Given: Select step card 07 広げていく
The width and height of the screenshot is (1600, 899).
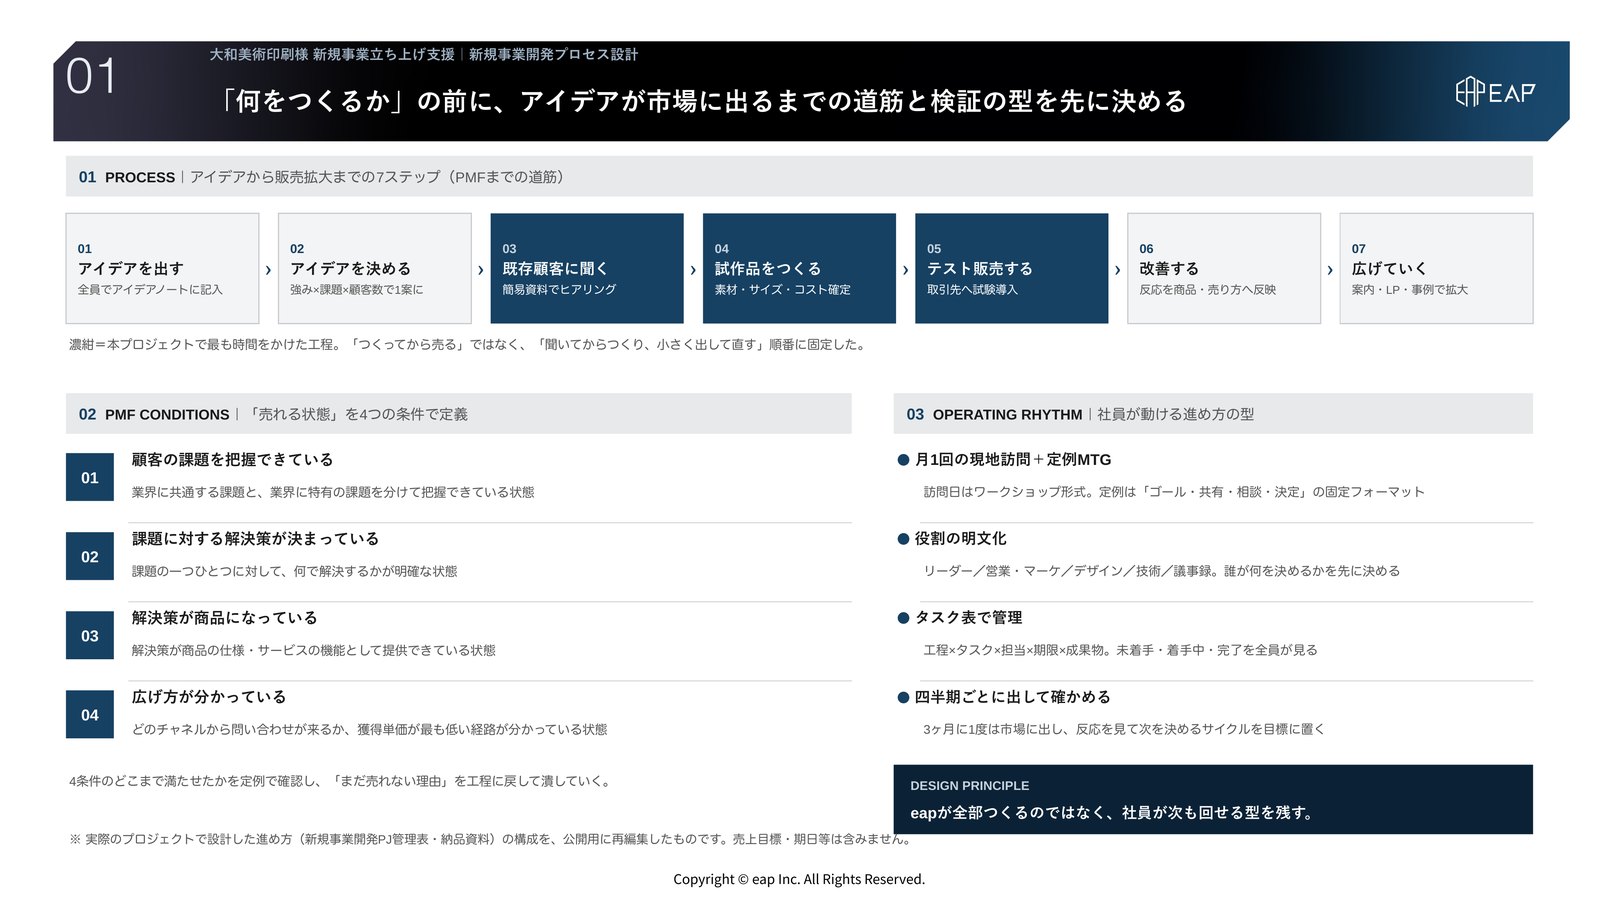Looking at the screenshot, I should click(1436, 268).
